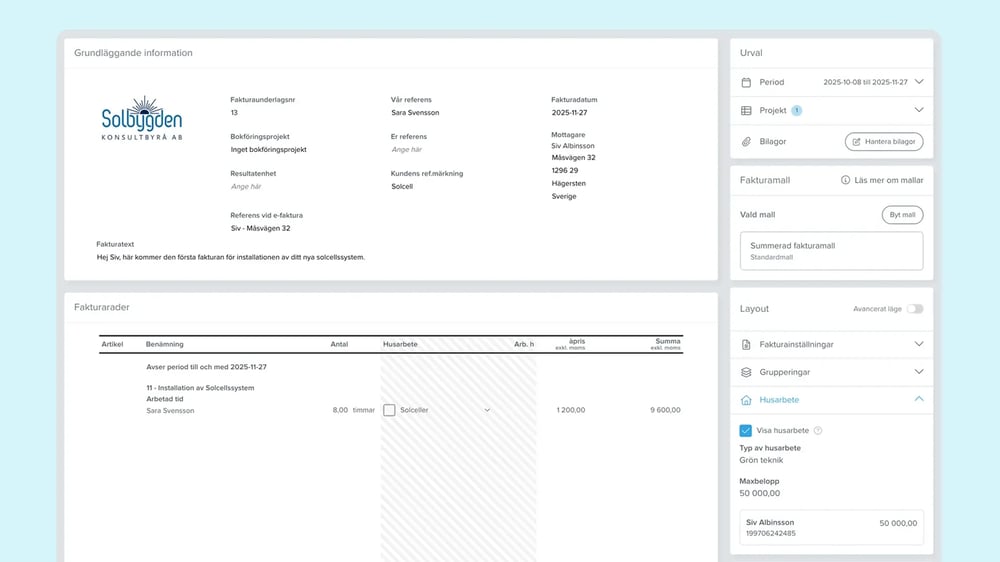The height and width of the screenshot is (562, 1000).
Task: Click the document icon for Fakturainställningar
Action: coord(746,344)
